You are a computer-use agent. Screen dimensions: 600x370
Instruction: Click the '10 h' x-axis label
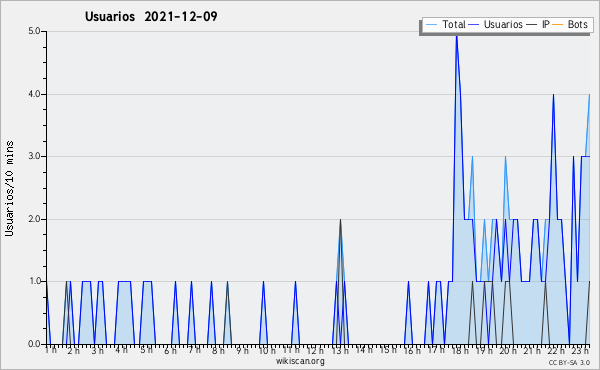267,351
